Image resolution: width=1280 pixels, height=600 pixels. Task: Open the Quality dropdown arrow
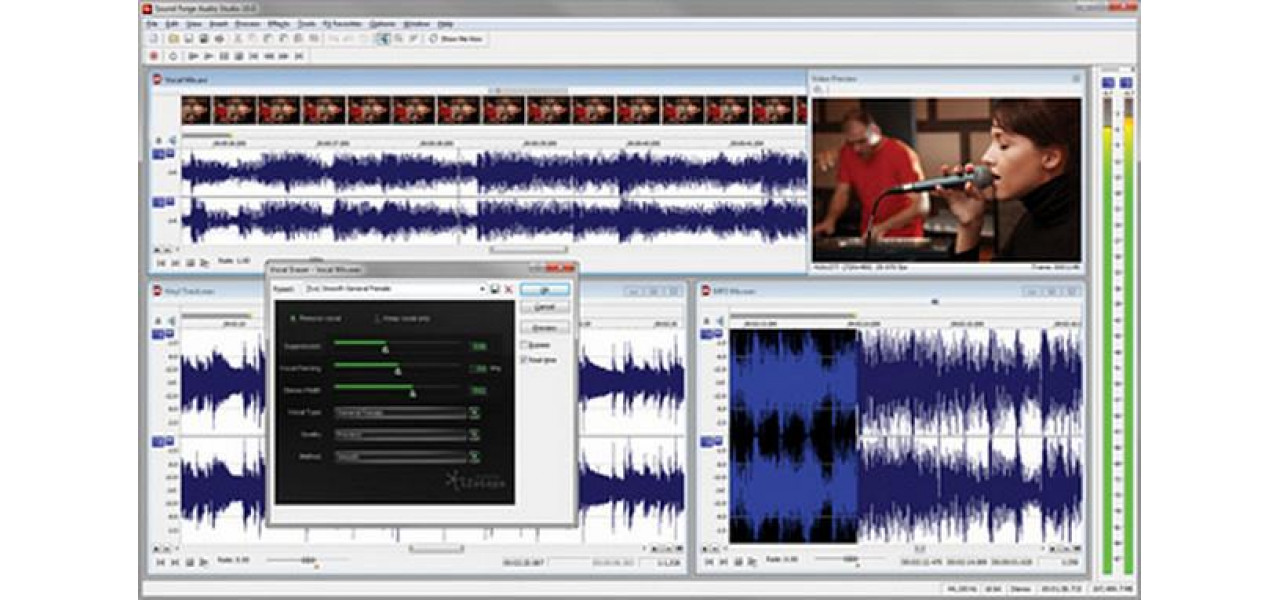(475, 435)
